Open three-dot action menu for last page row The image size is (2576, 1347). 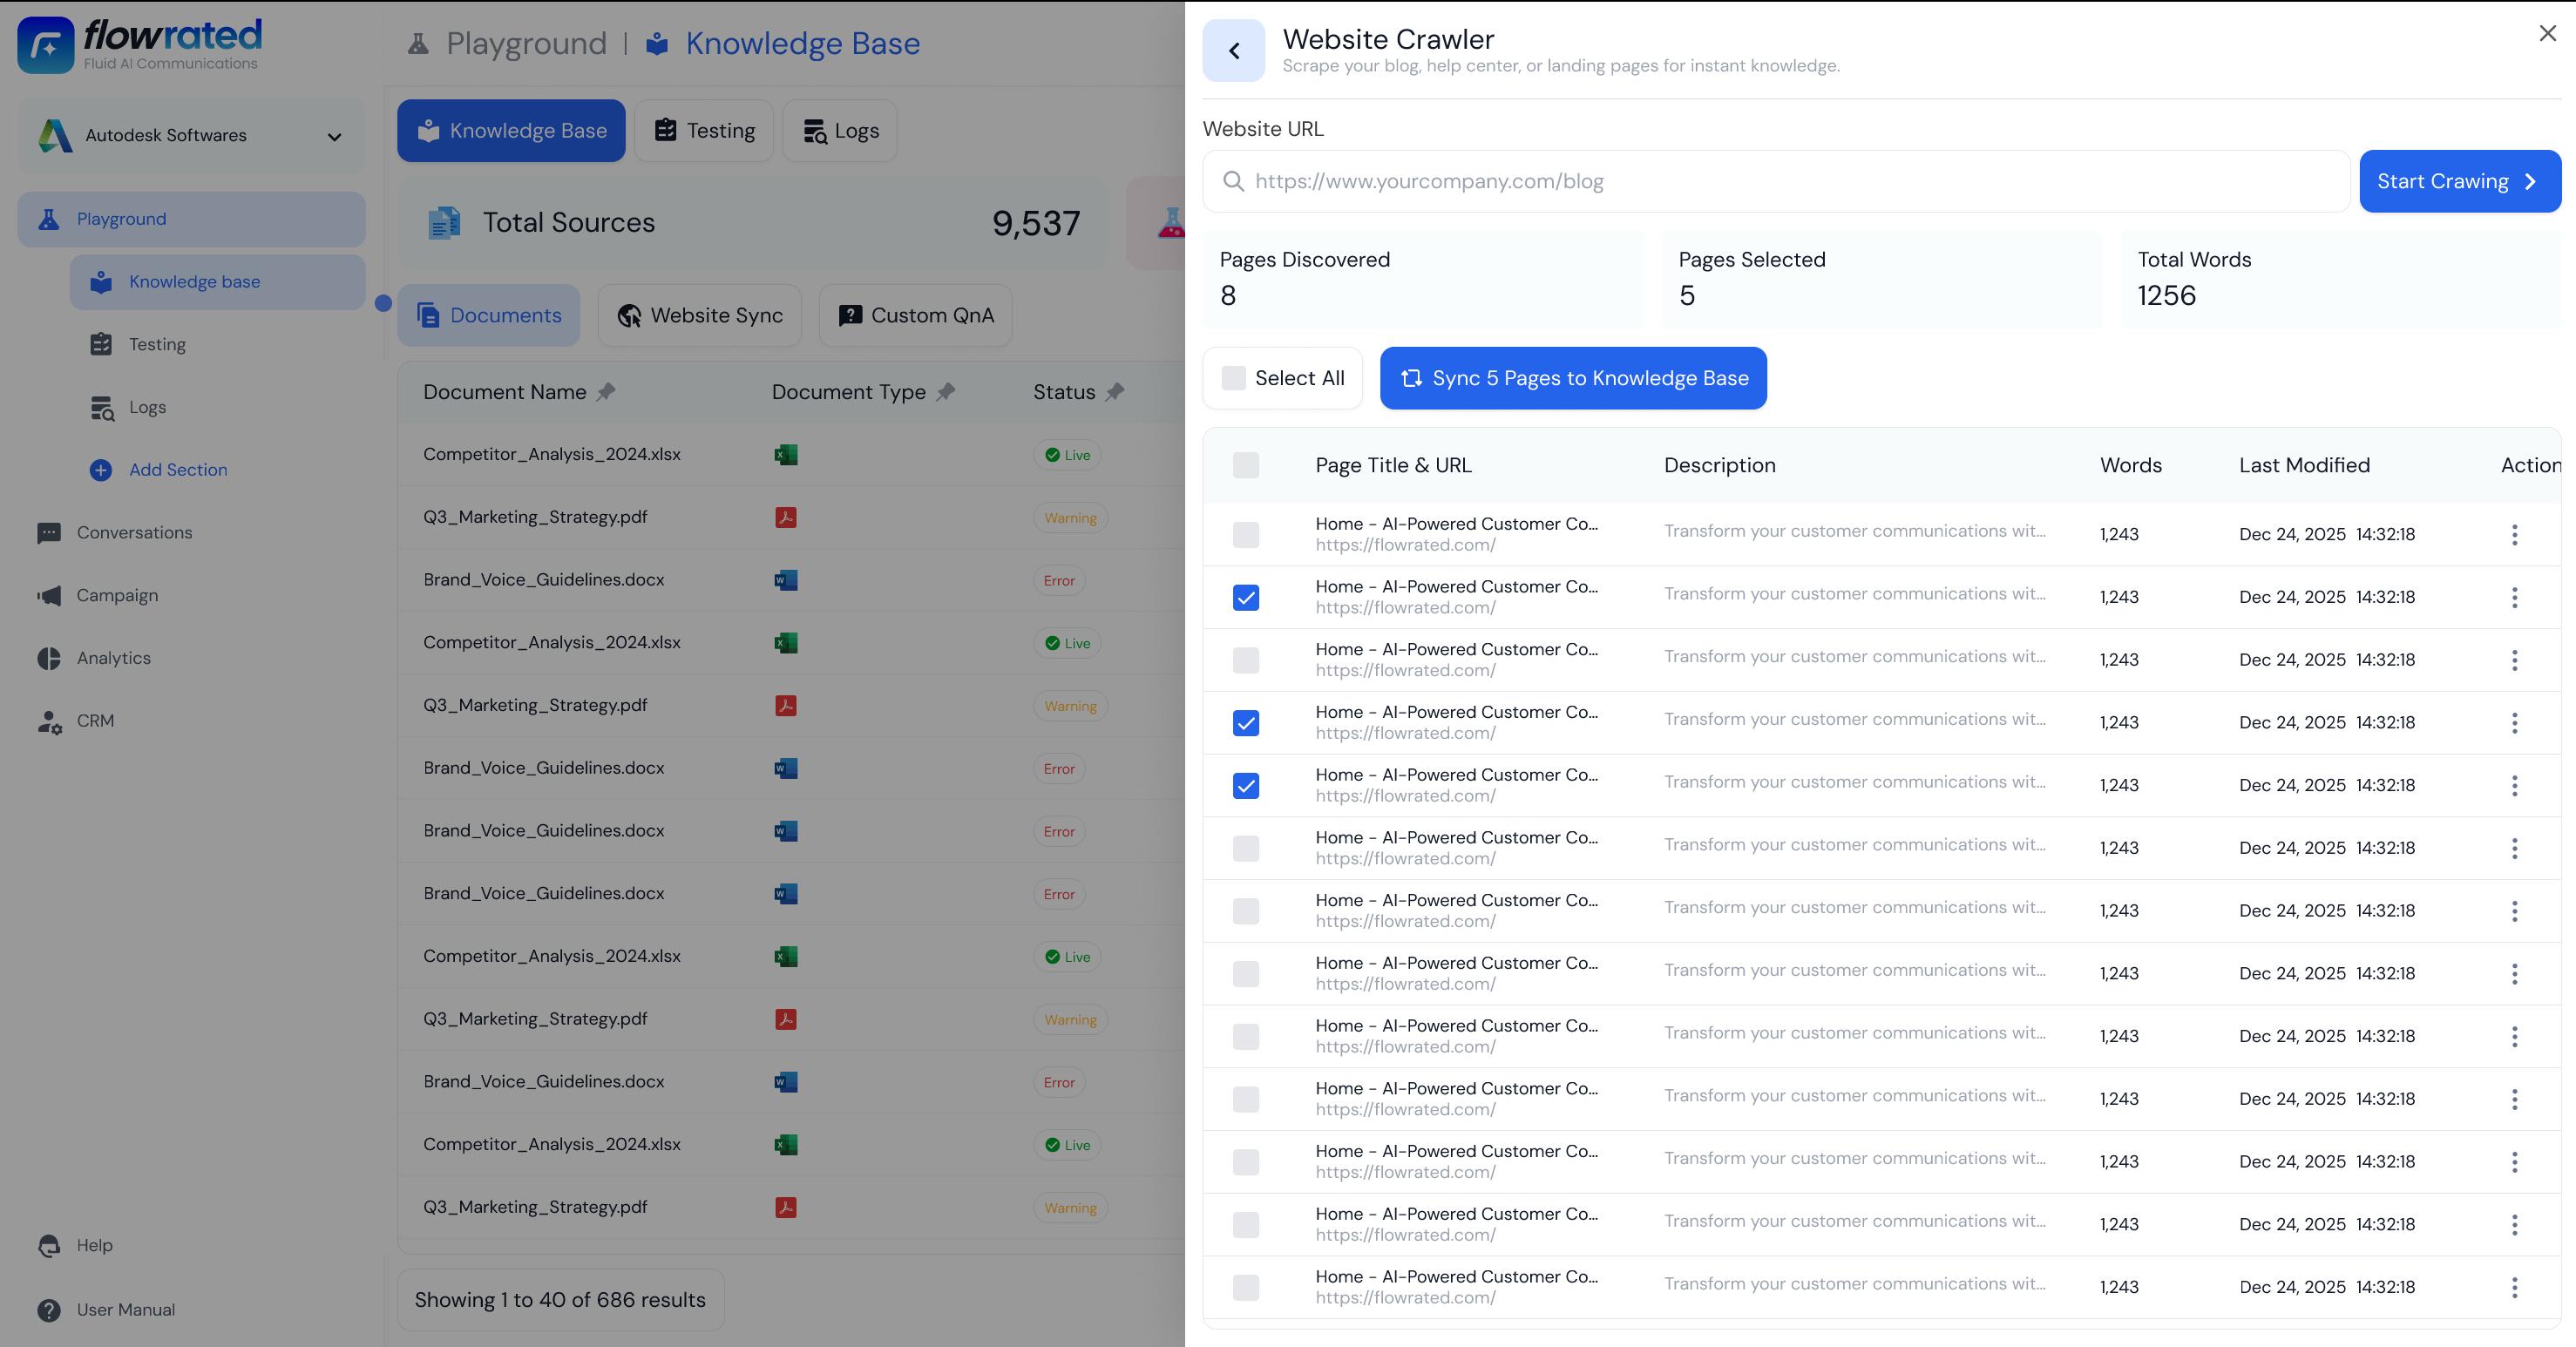2514,1287
